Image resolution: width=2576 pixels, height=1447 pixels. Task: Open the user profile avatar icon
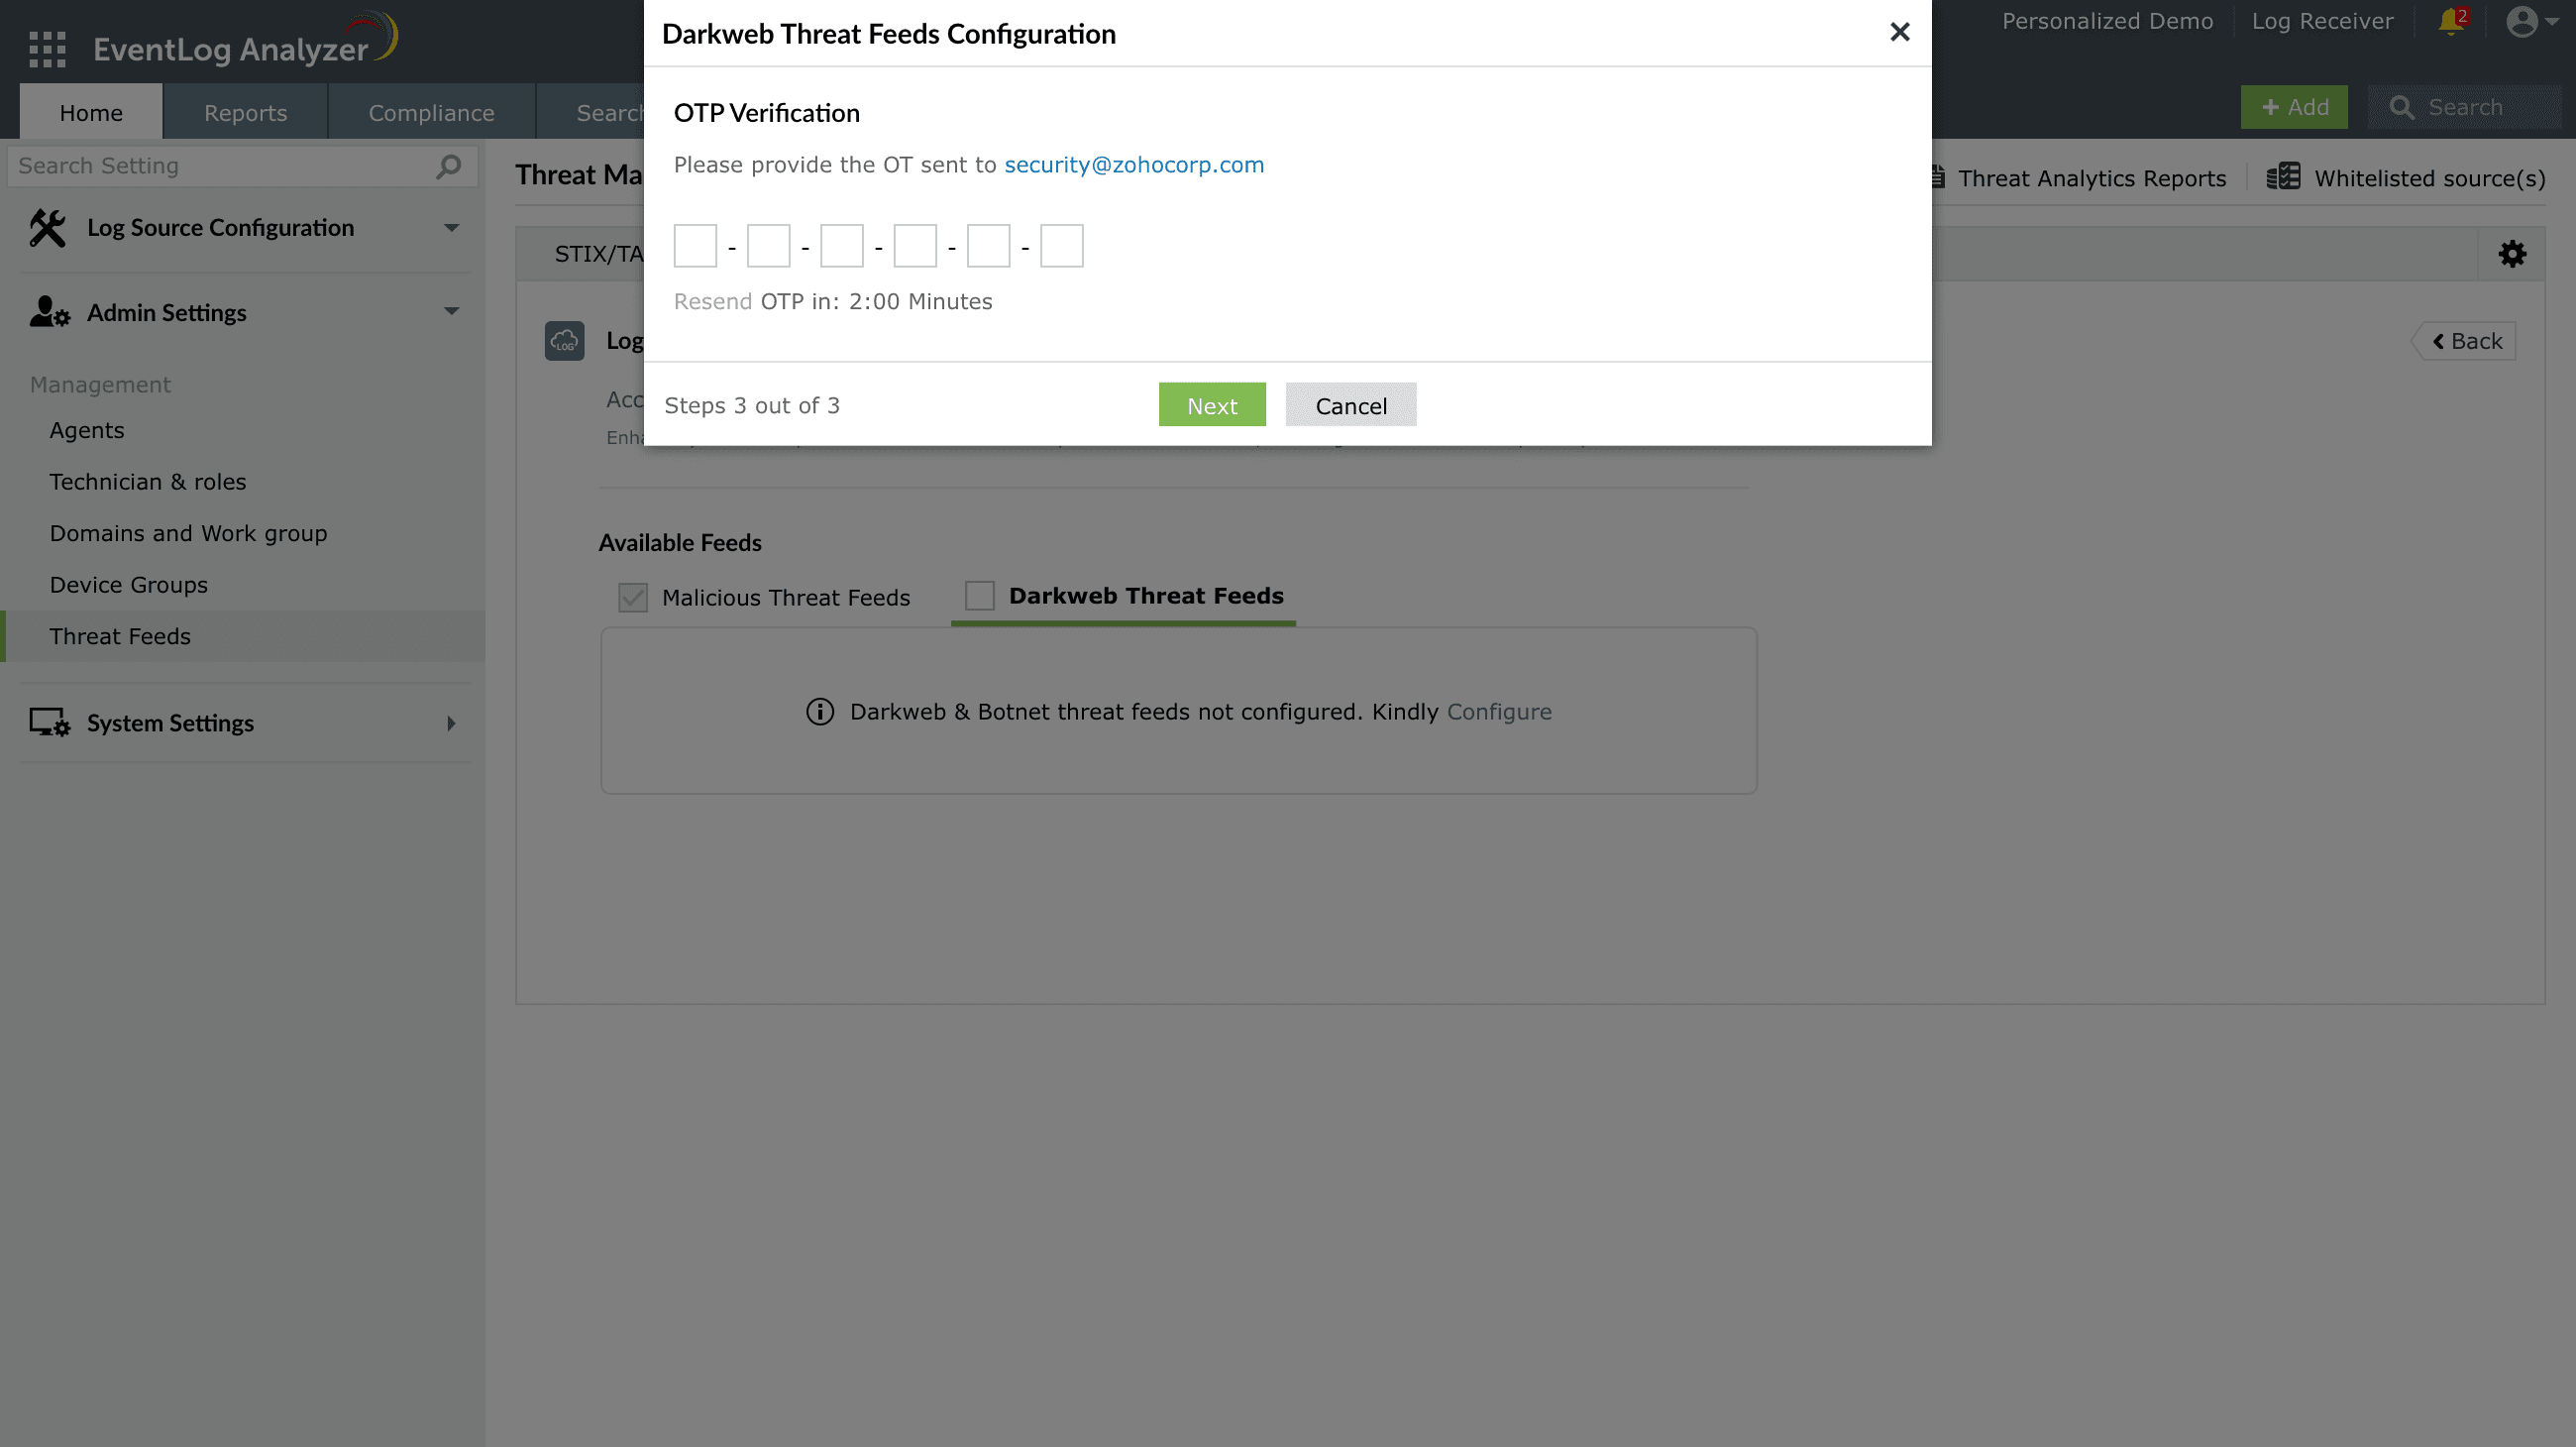pyautogui.click(x=2522, y=21)
